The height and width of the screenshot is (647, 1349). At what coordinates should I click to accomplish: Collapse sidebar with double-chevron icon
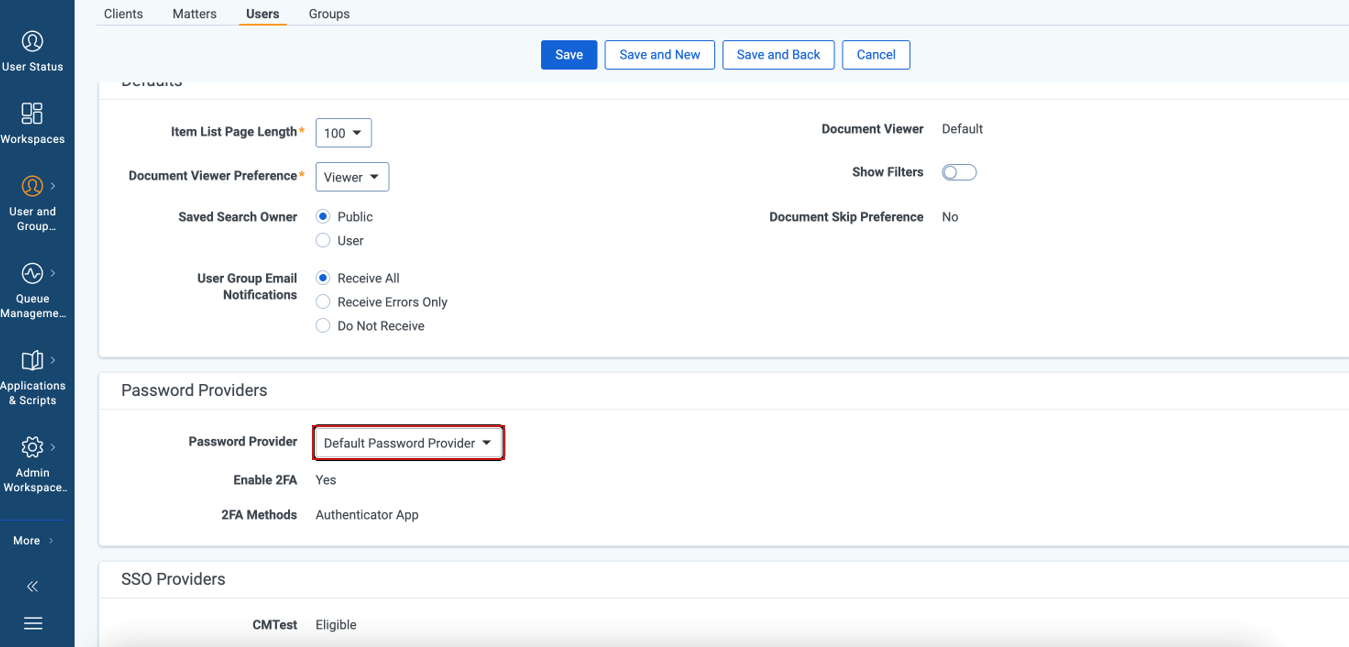click(x=32, y=586)
